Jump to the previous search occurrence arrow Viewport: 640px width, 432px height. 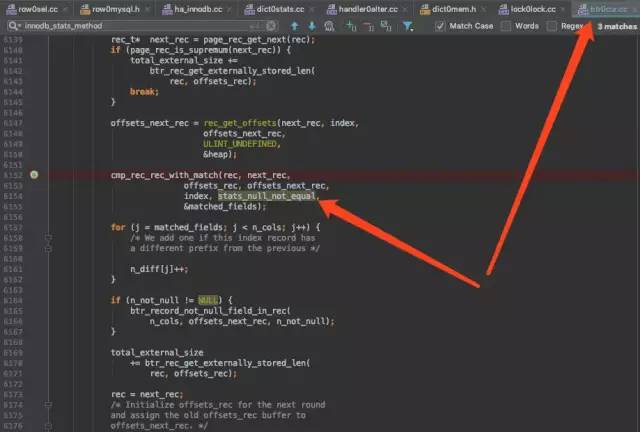[294, 26]
